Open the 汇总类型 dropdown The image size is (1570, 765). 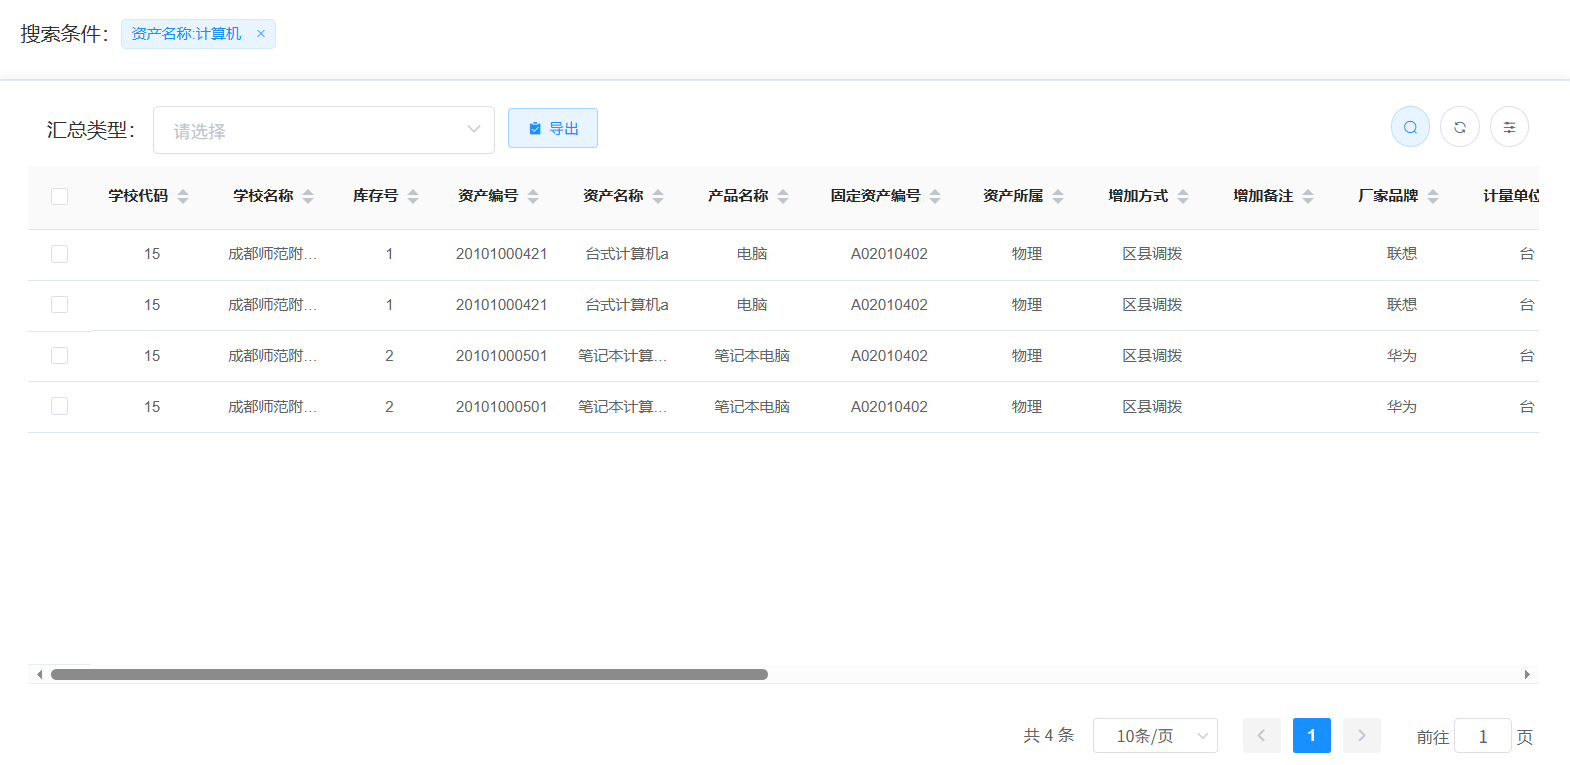pyautogui.click(x=323, y=130)
